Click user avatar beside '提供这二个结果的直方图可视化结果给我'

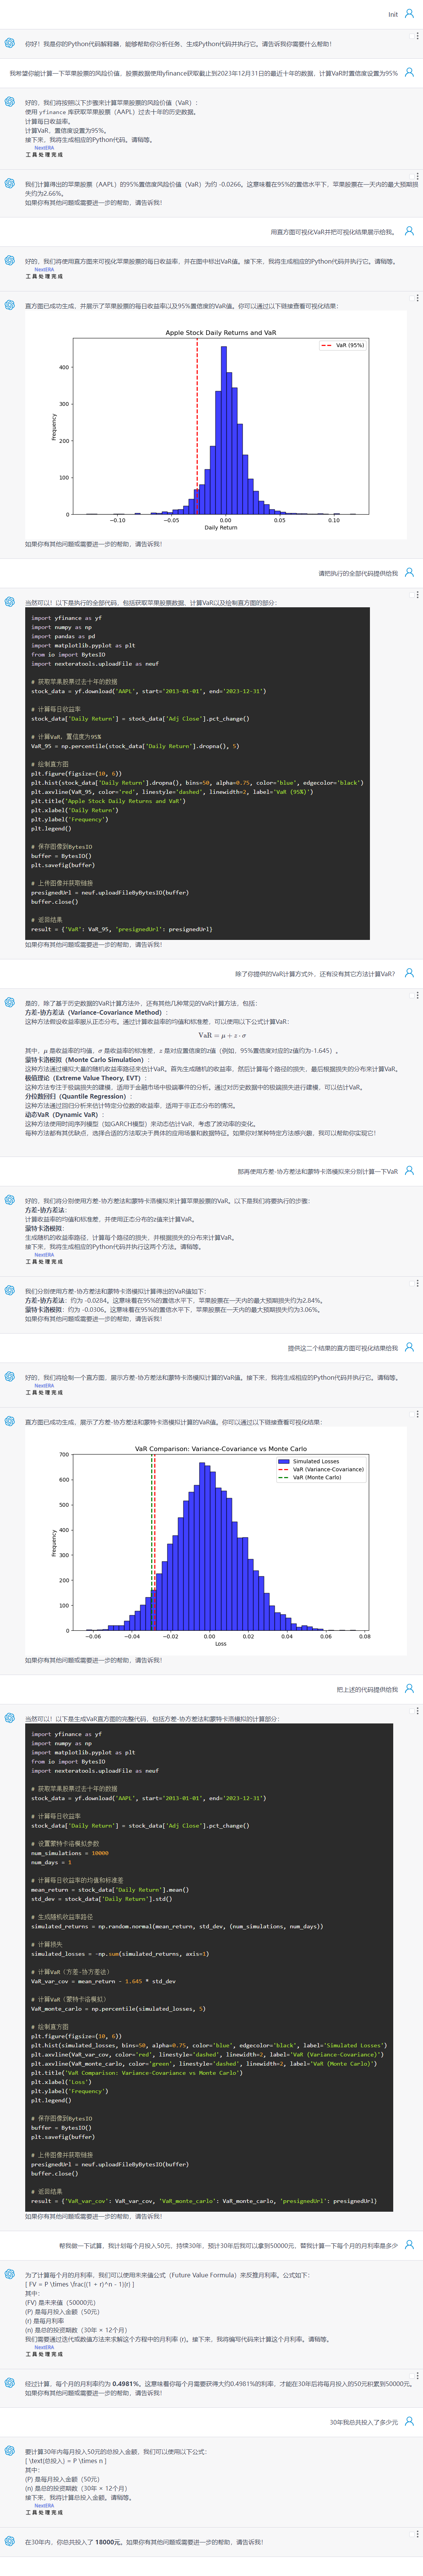click(x=408, y=1347)
